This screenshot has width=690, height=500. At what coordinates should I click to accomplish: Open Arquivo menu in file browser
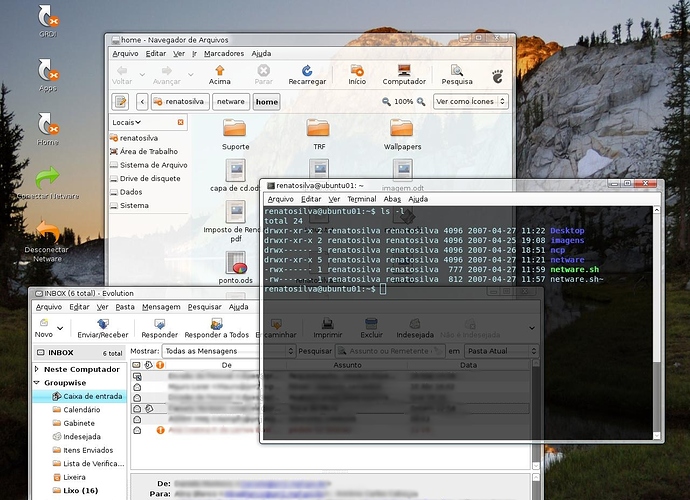125,53
